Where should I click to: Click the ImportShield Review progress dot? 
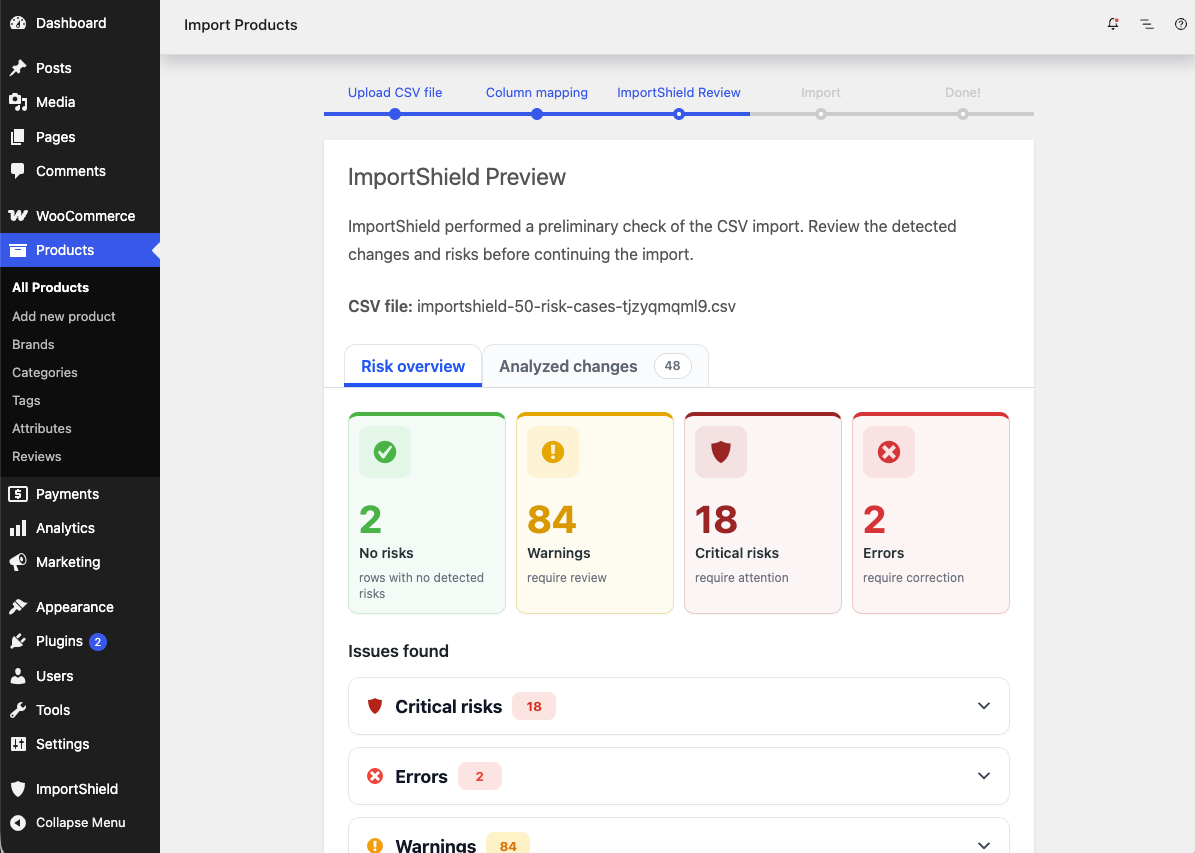click(x=679, y=114)
